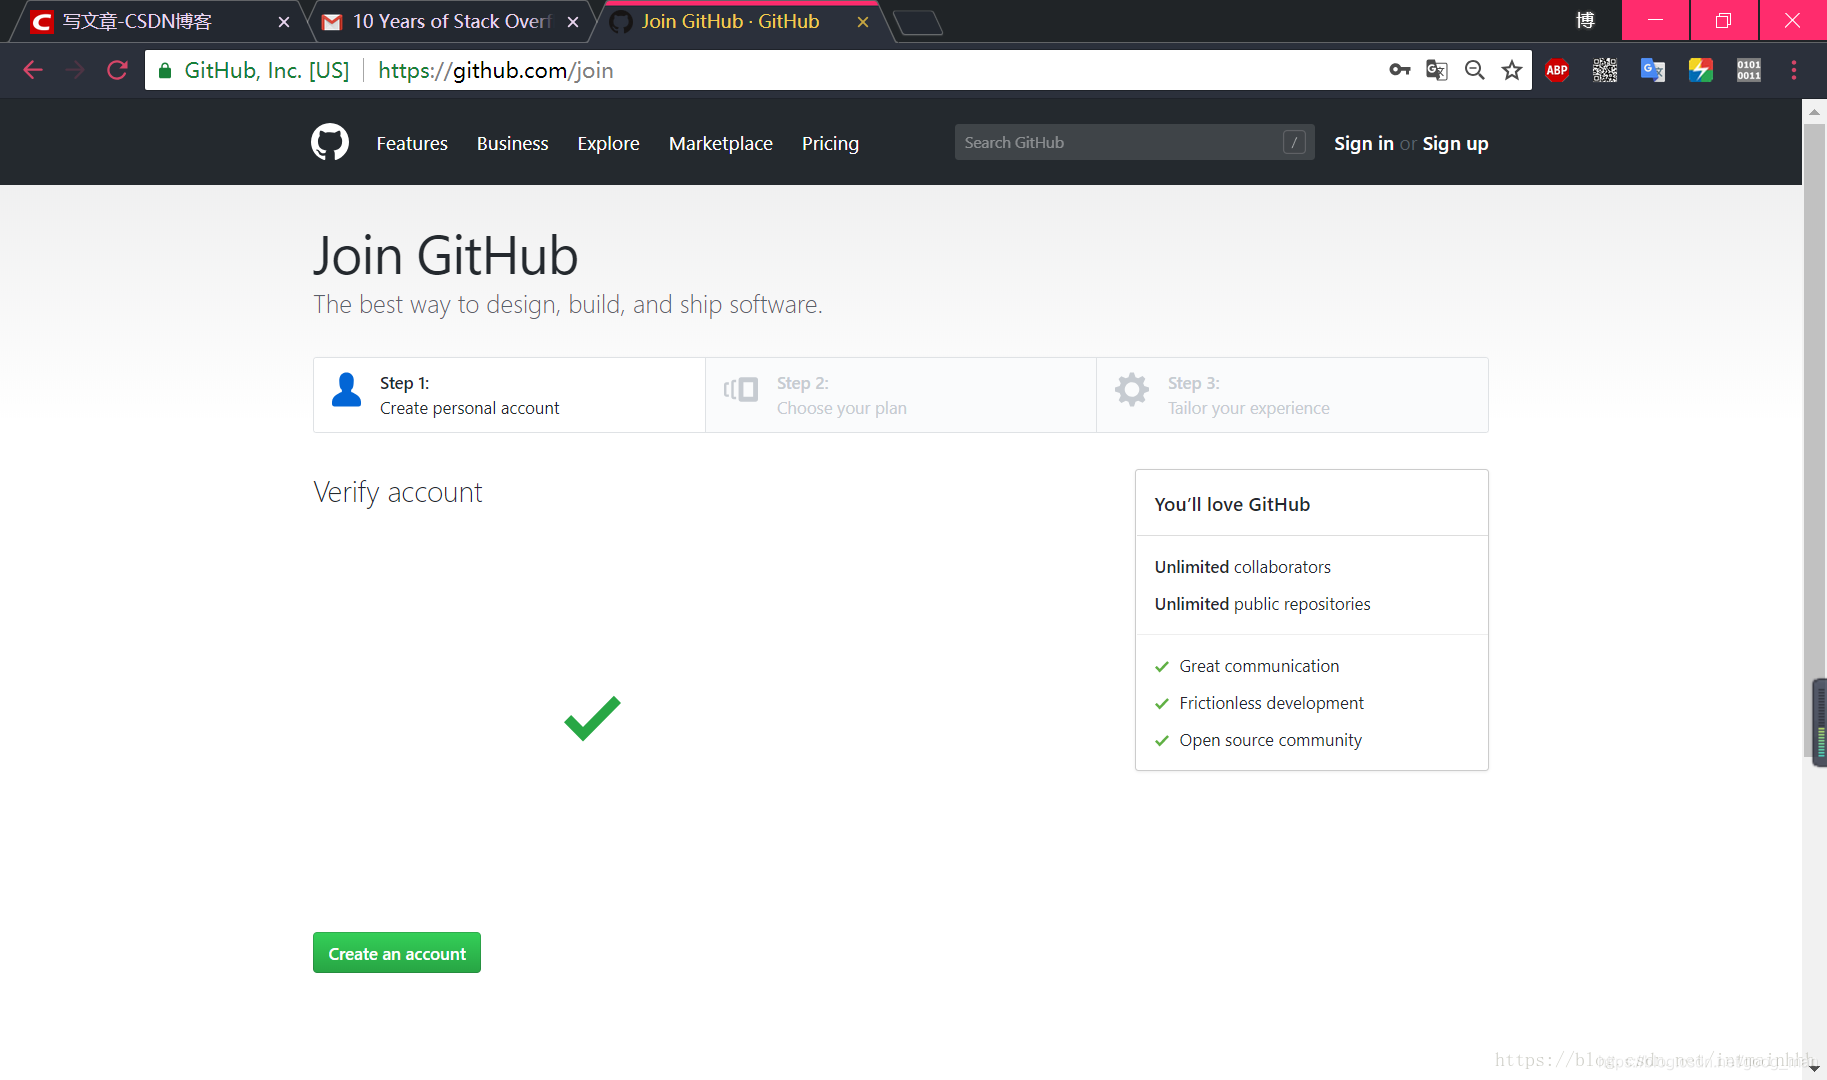This screenshot has width=1827, height=1080.
Task: Click the checkmark beside Frictionless development
Action: [x=1162, y=704]
